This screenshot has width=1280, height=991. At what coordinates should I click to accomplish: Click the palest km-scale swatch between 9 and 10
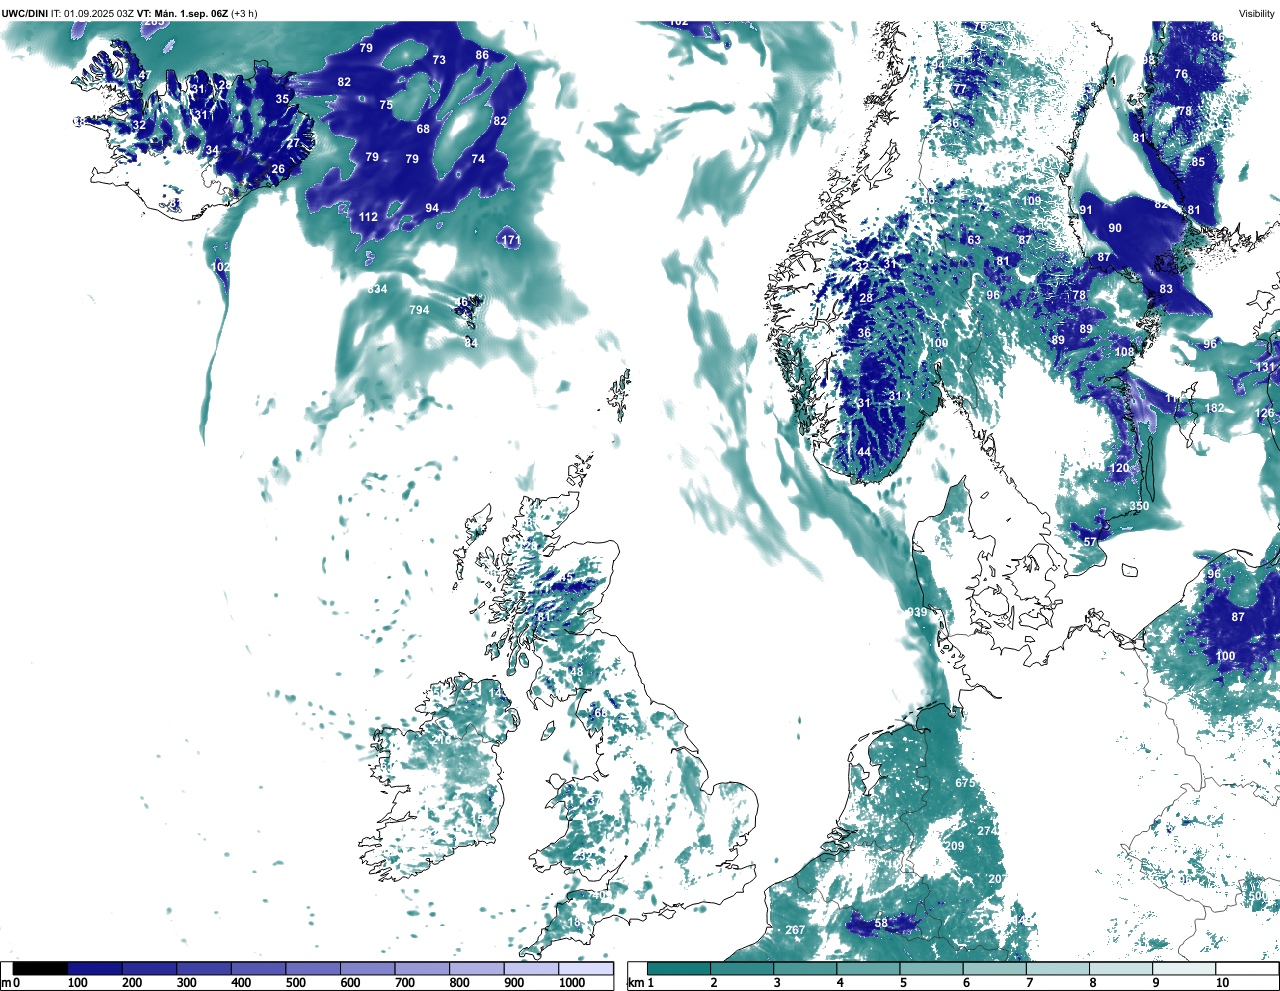(x=1185, y=969)
